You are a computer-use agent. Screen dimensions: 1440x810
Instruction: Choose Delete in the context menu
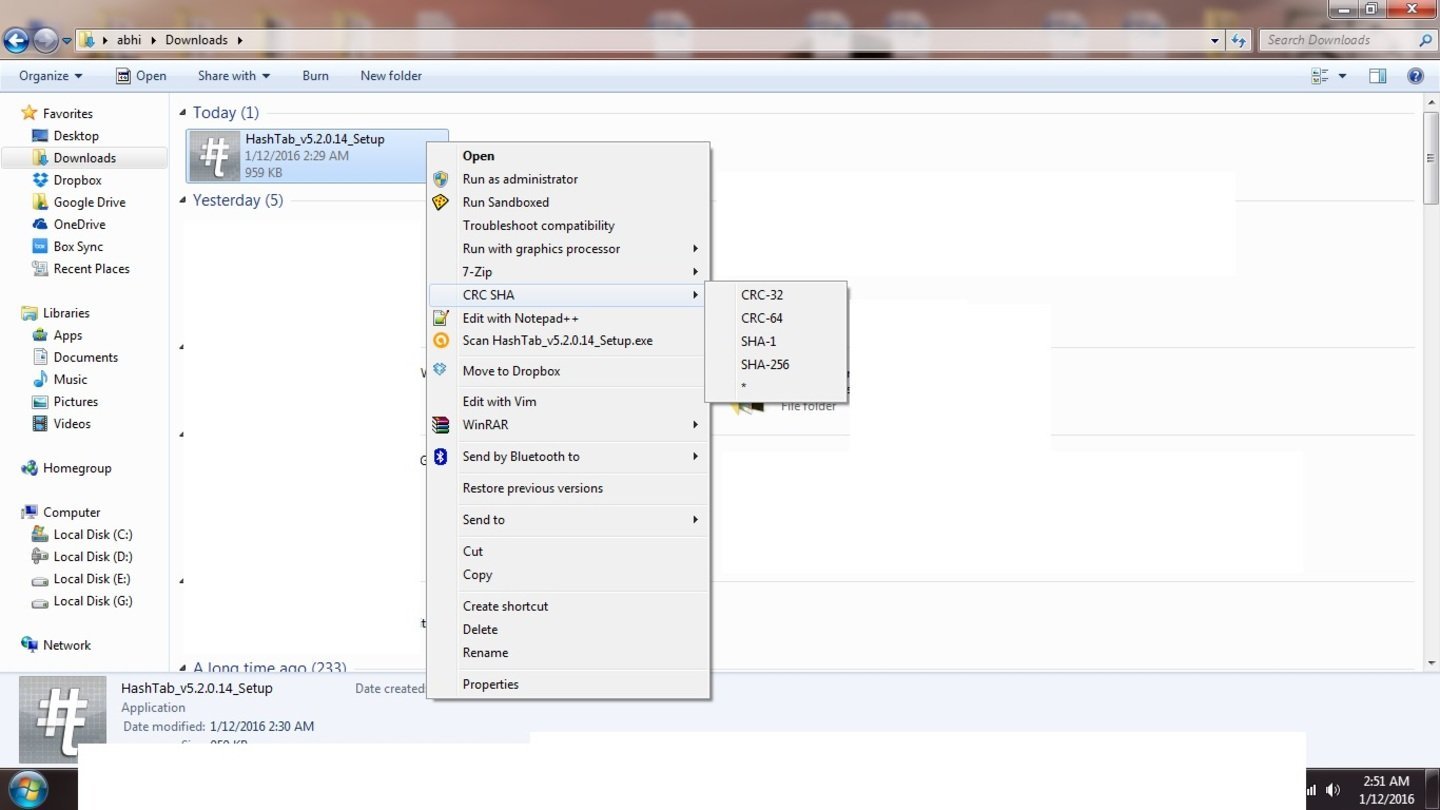[x=568, y=629]
